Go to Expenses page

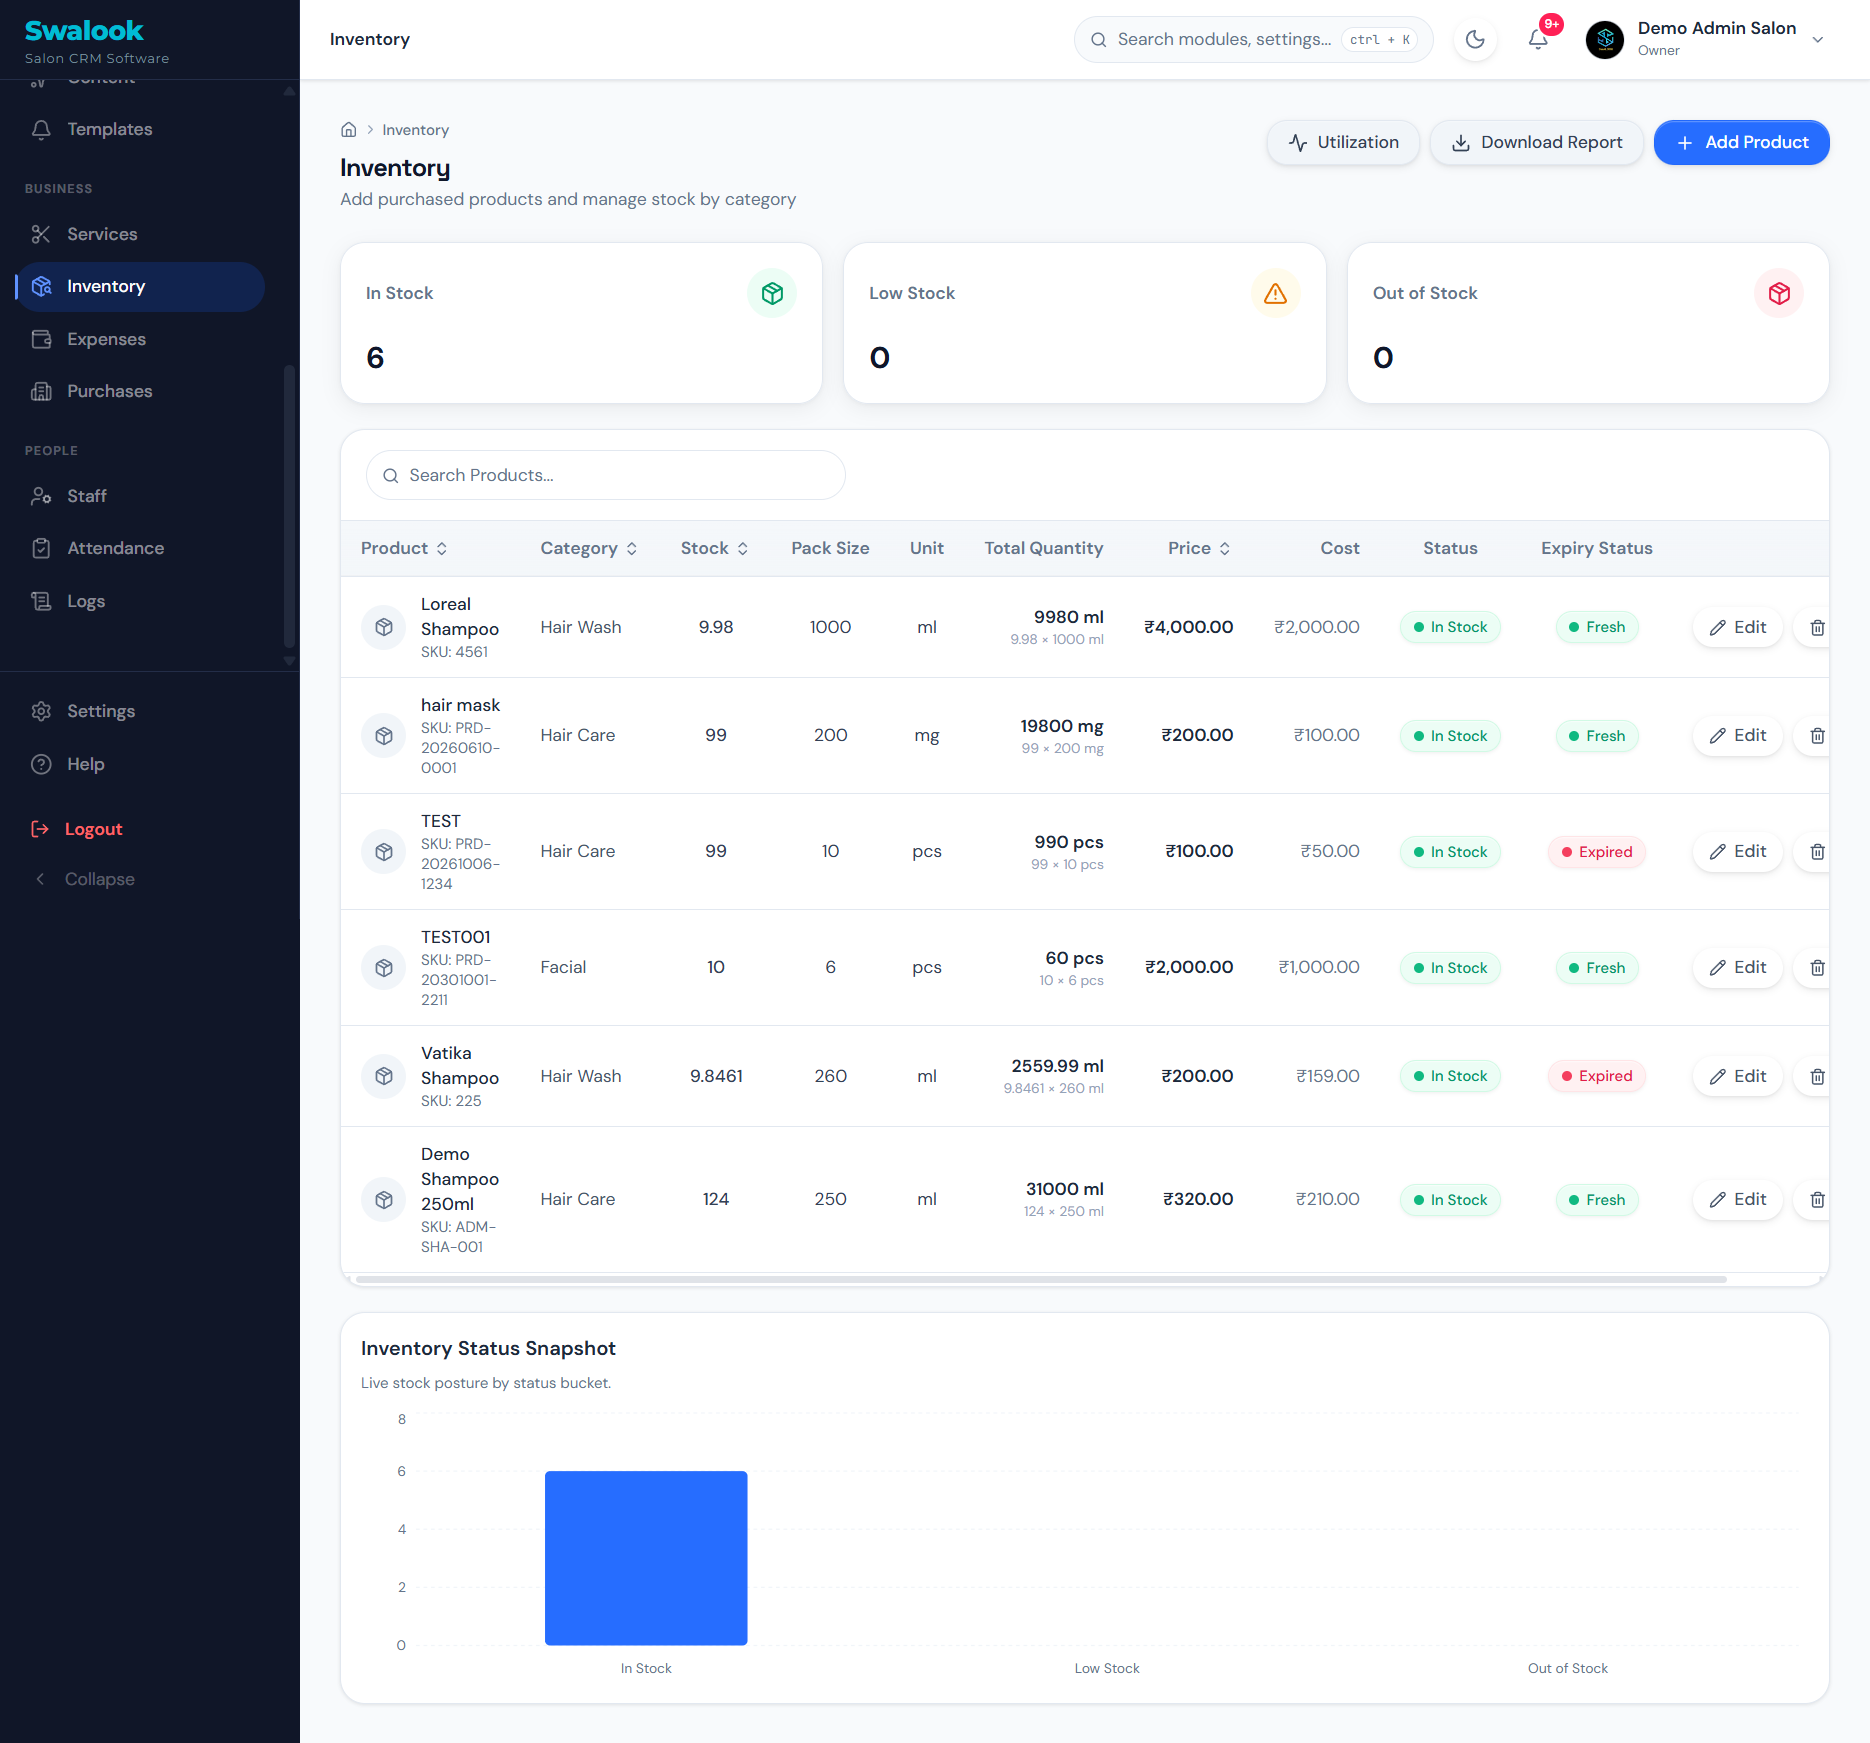click(140, 339)
